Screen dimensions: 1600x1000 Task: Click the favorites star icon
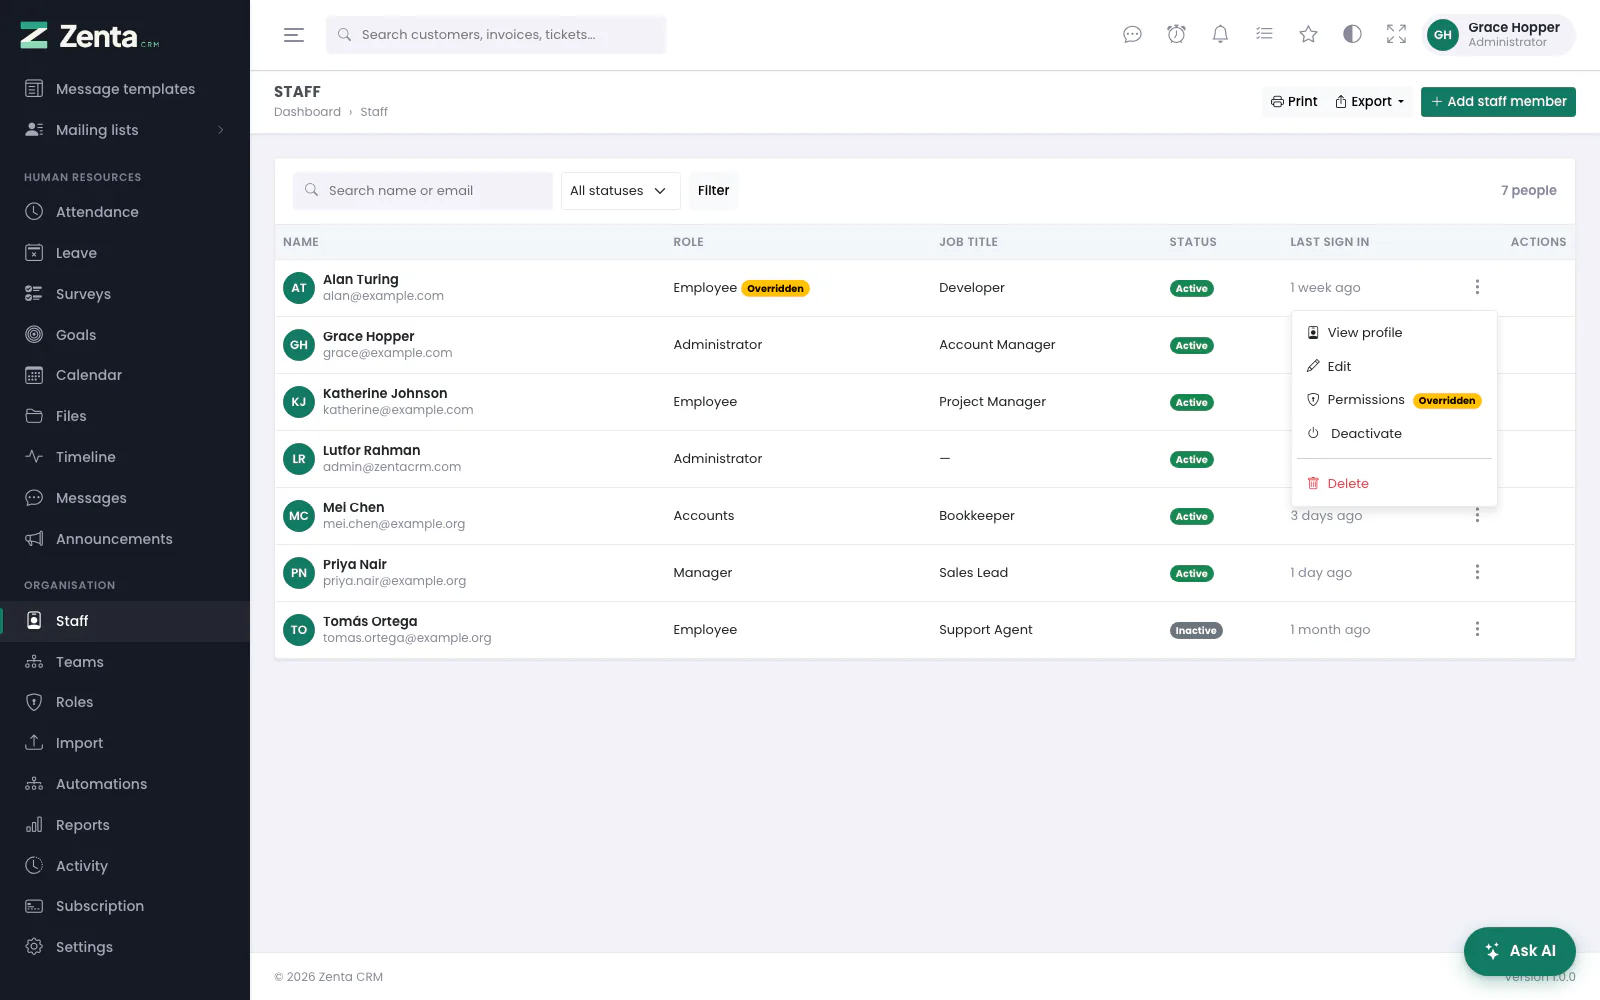tap(1308, 35)
